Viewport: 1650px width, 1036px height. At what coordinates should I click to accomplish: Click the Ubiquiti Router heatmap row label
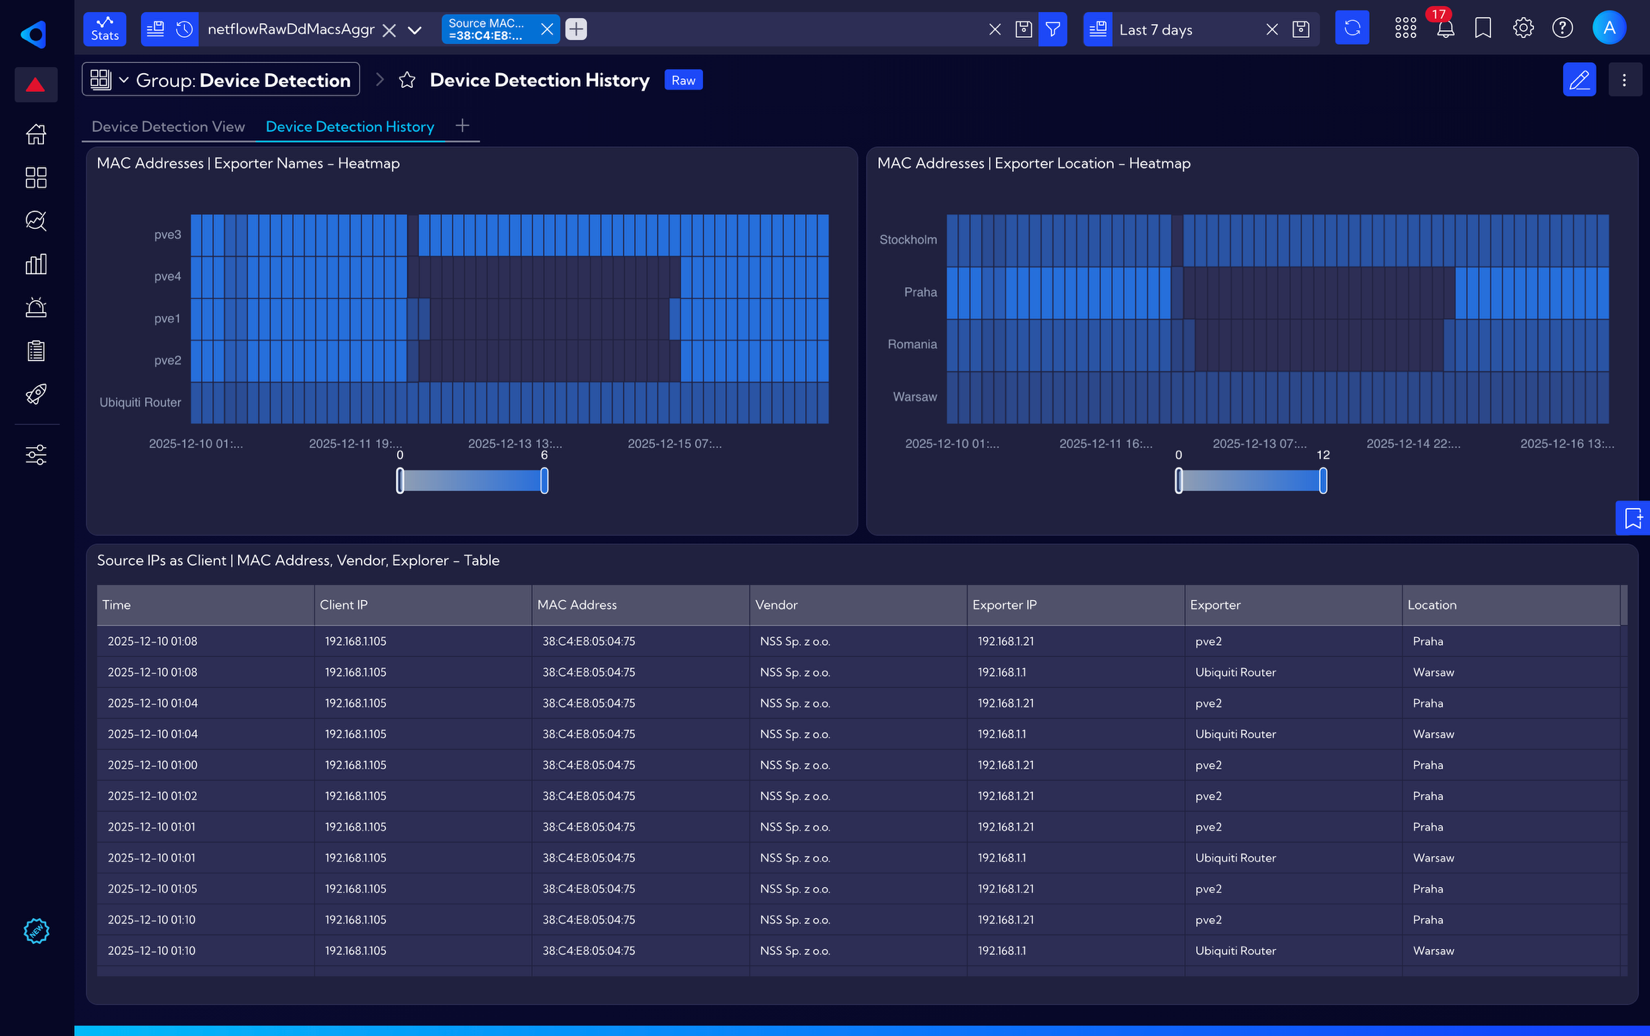click(x=140, y=402)
